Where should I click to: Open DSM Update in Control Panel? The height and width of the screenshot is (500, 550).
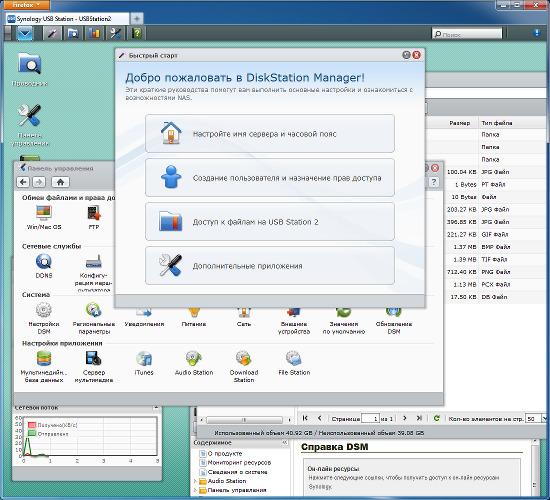click(x=394, y=321)
